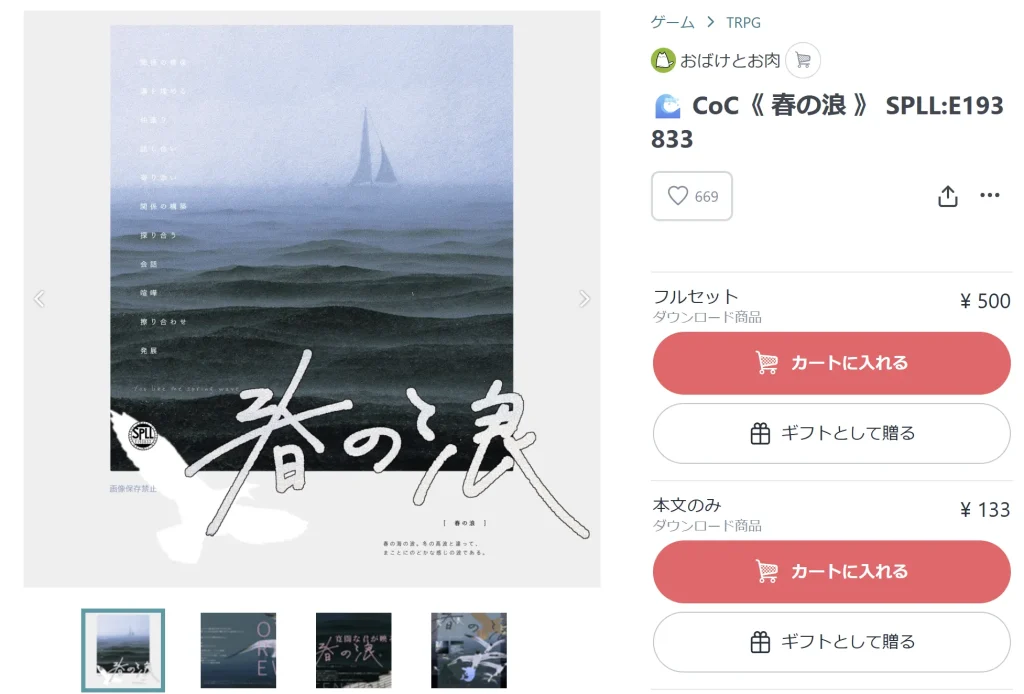Go to the ゲーム category breadcrumb
The image size is (1024, 694).
pos(673,22)
